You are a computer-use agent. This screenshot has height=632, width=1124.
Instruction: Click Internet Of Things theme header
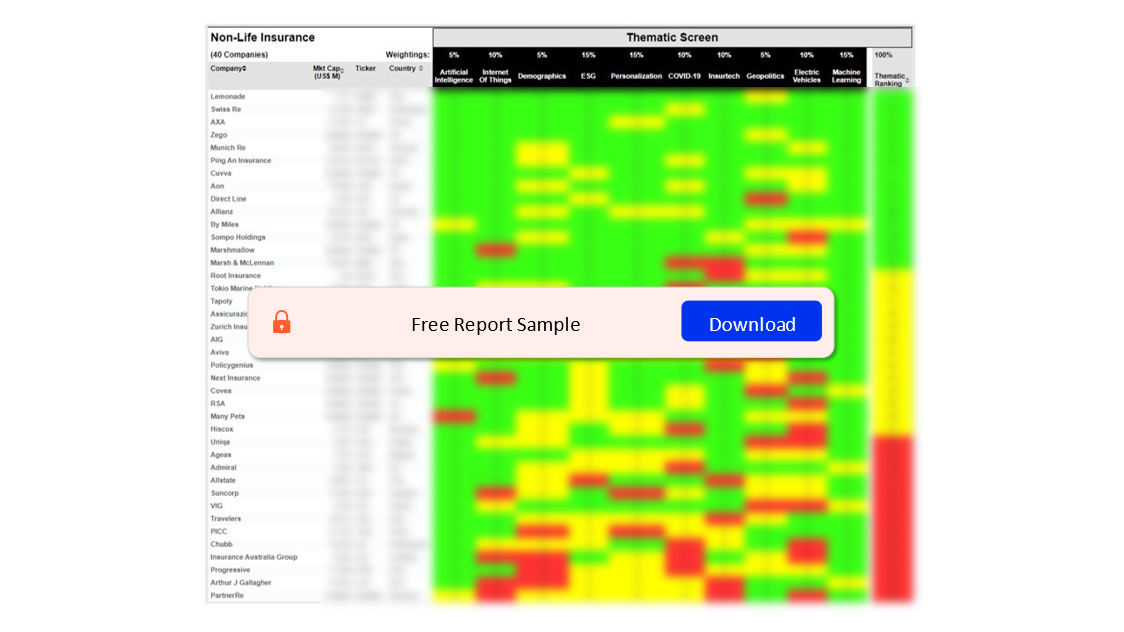point(495,76)
